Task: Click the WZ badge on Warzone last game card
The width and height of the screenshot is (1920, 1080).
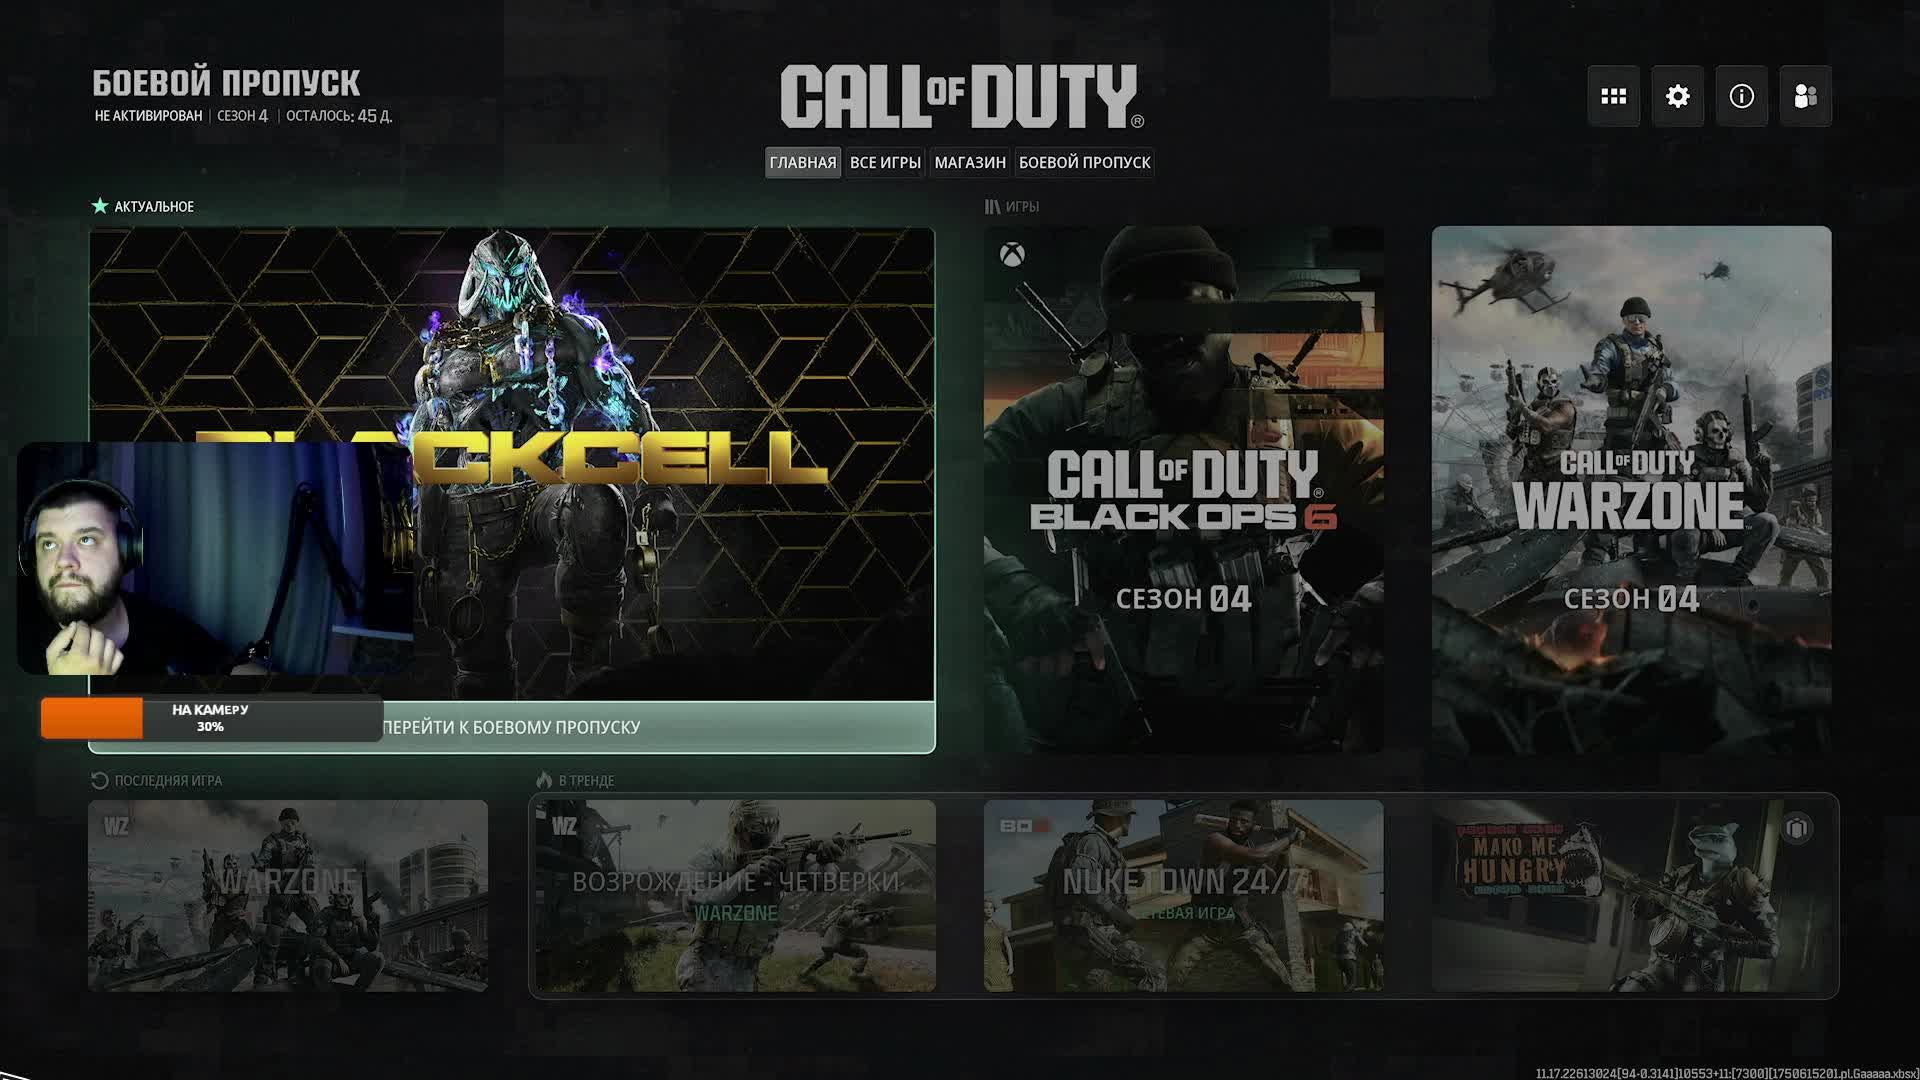Action: click(116, 826)
